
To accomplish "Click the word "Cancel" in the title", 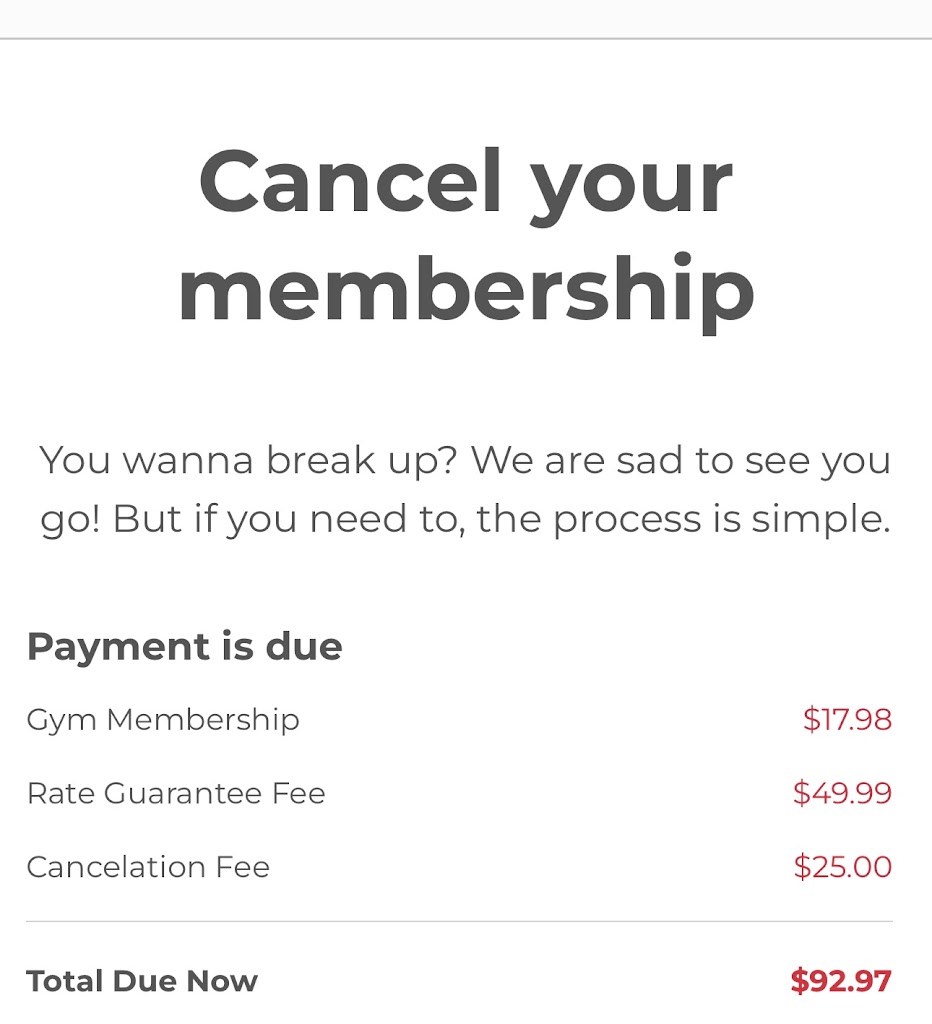I will 350,182.
